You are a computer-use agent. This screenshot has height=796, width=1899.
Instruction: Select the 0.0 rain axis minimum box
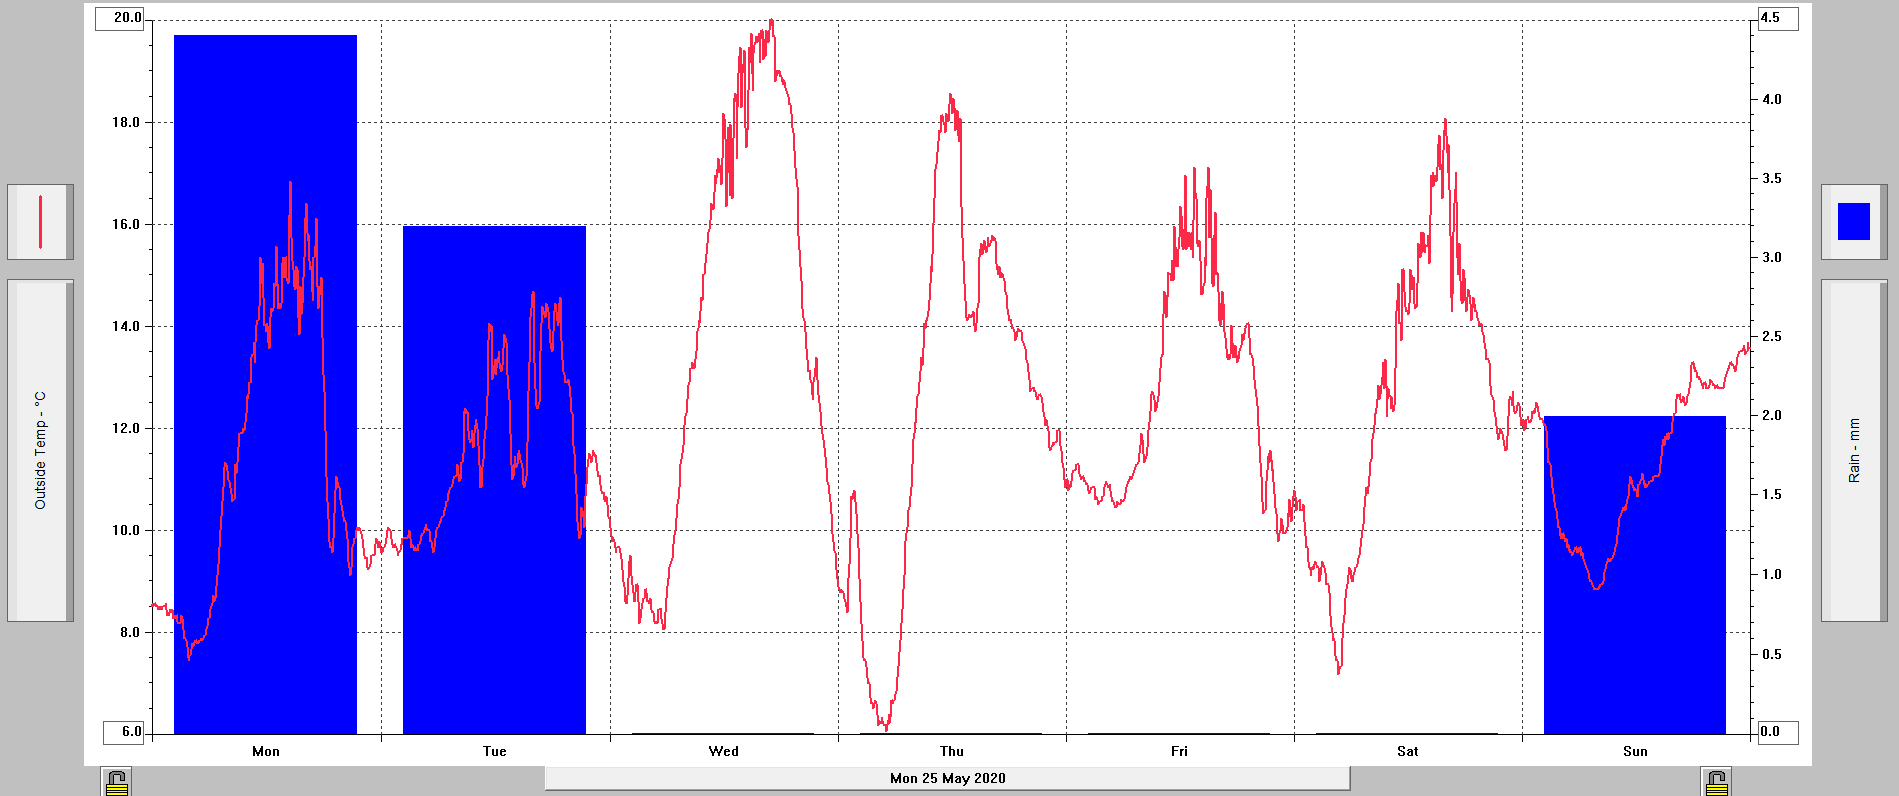1777,732
